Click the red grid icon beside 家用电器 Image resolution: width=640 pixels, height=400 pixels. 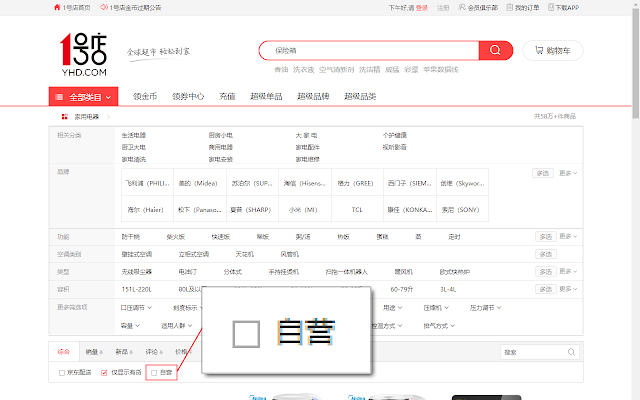click(64, 117)
